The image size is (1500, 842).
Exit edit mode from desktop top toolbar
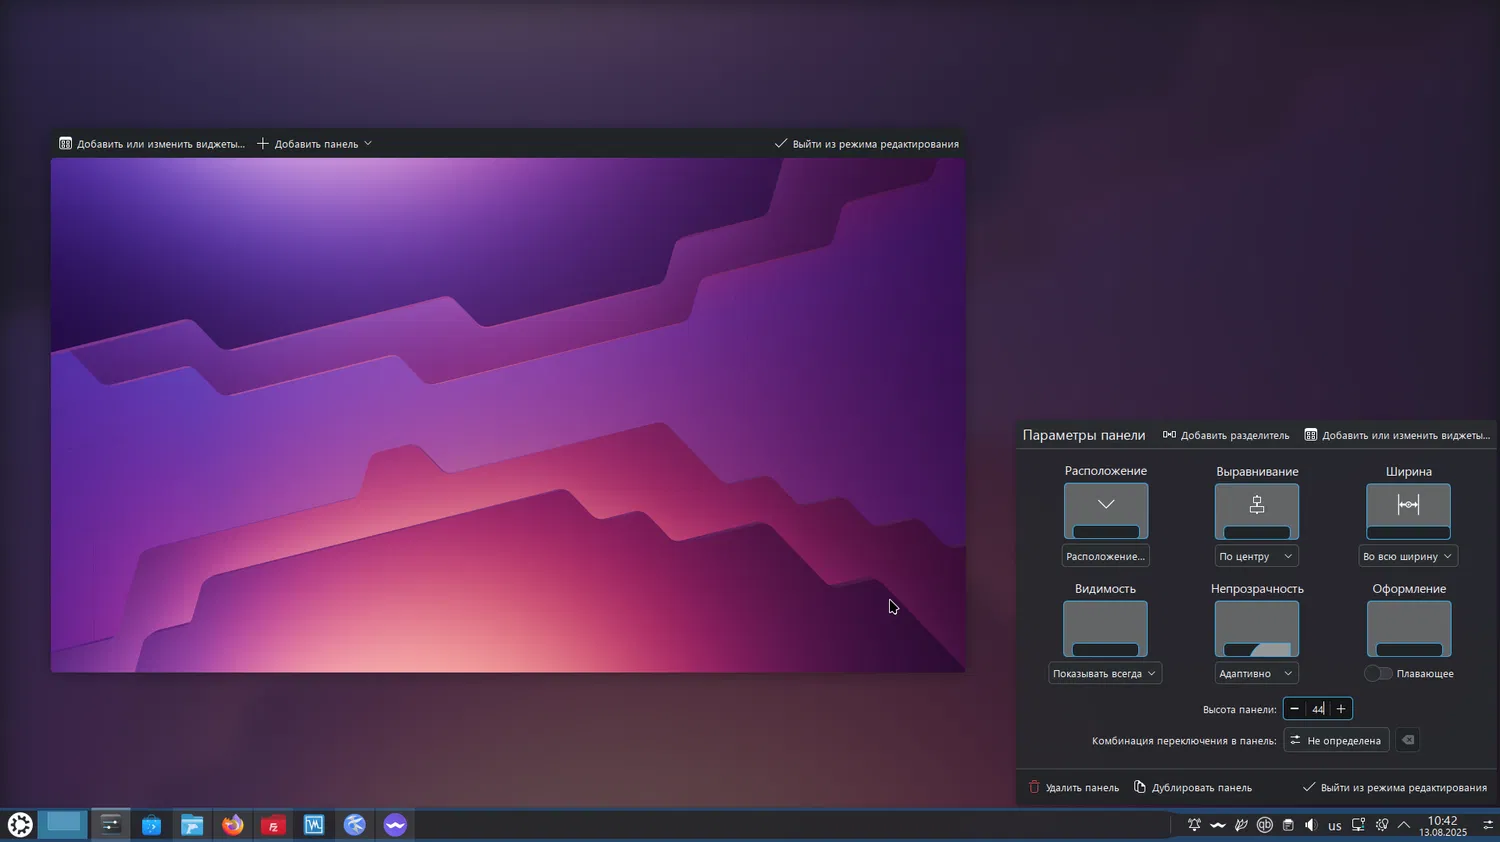pos(866,144)
